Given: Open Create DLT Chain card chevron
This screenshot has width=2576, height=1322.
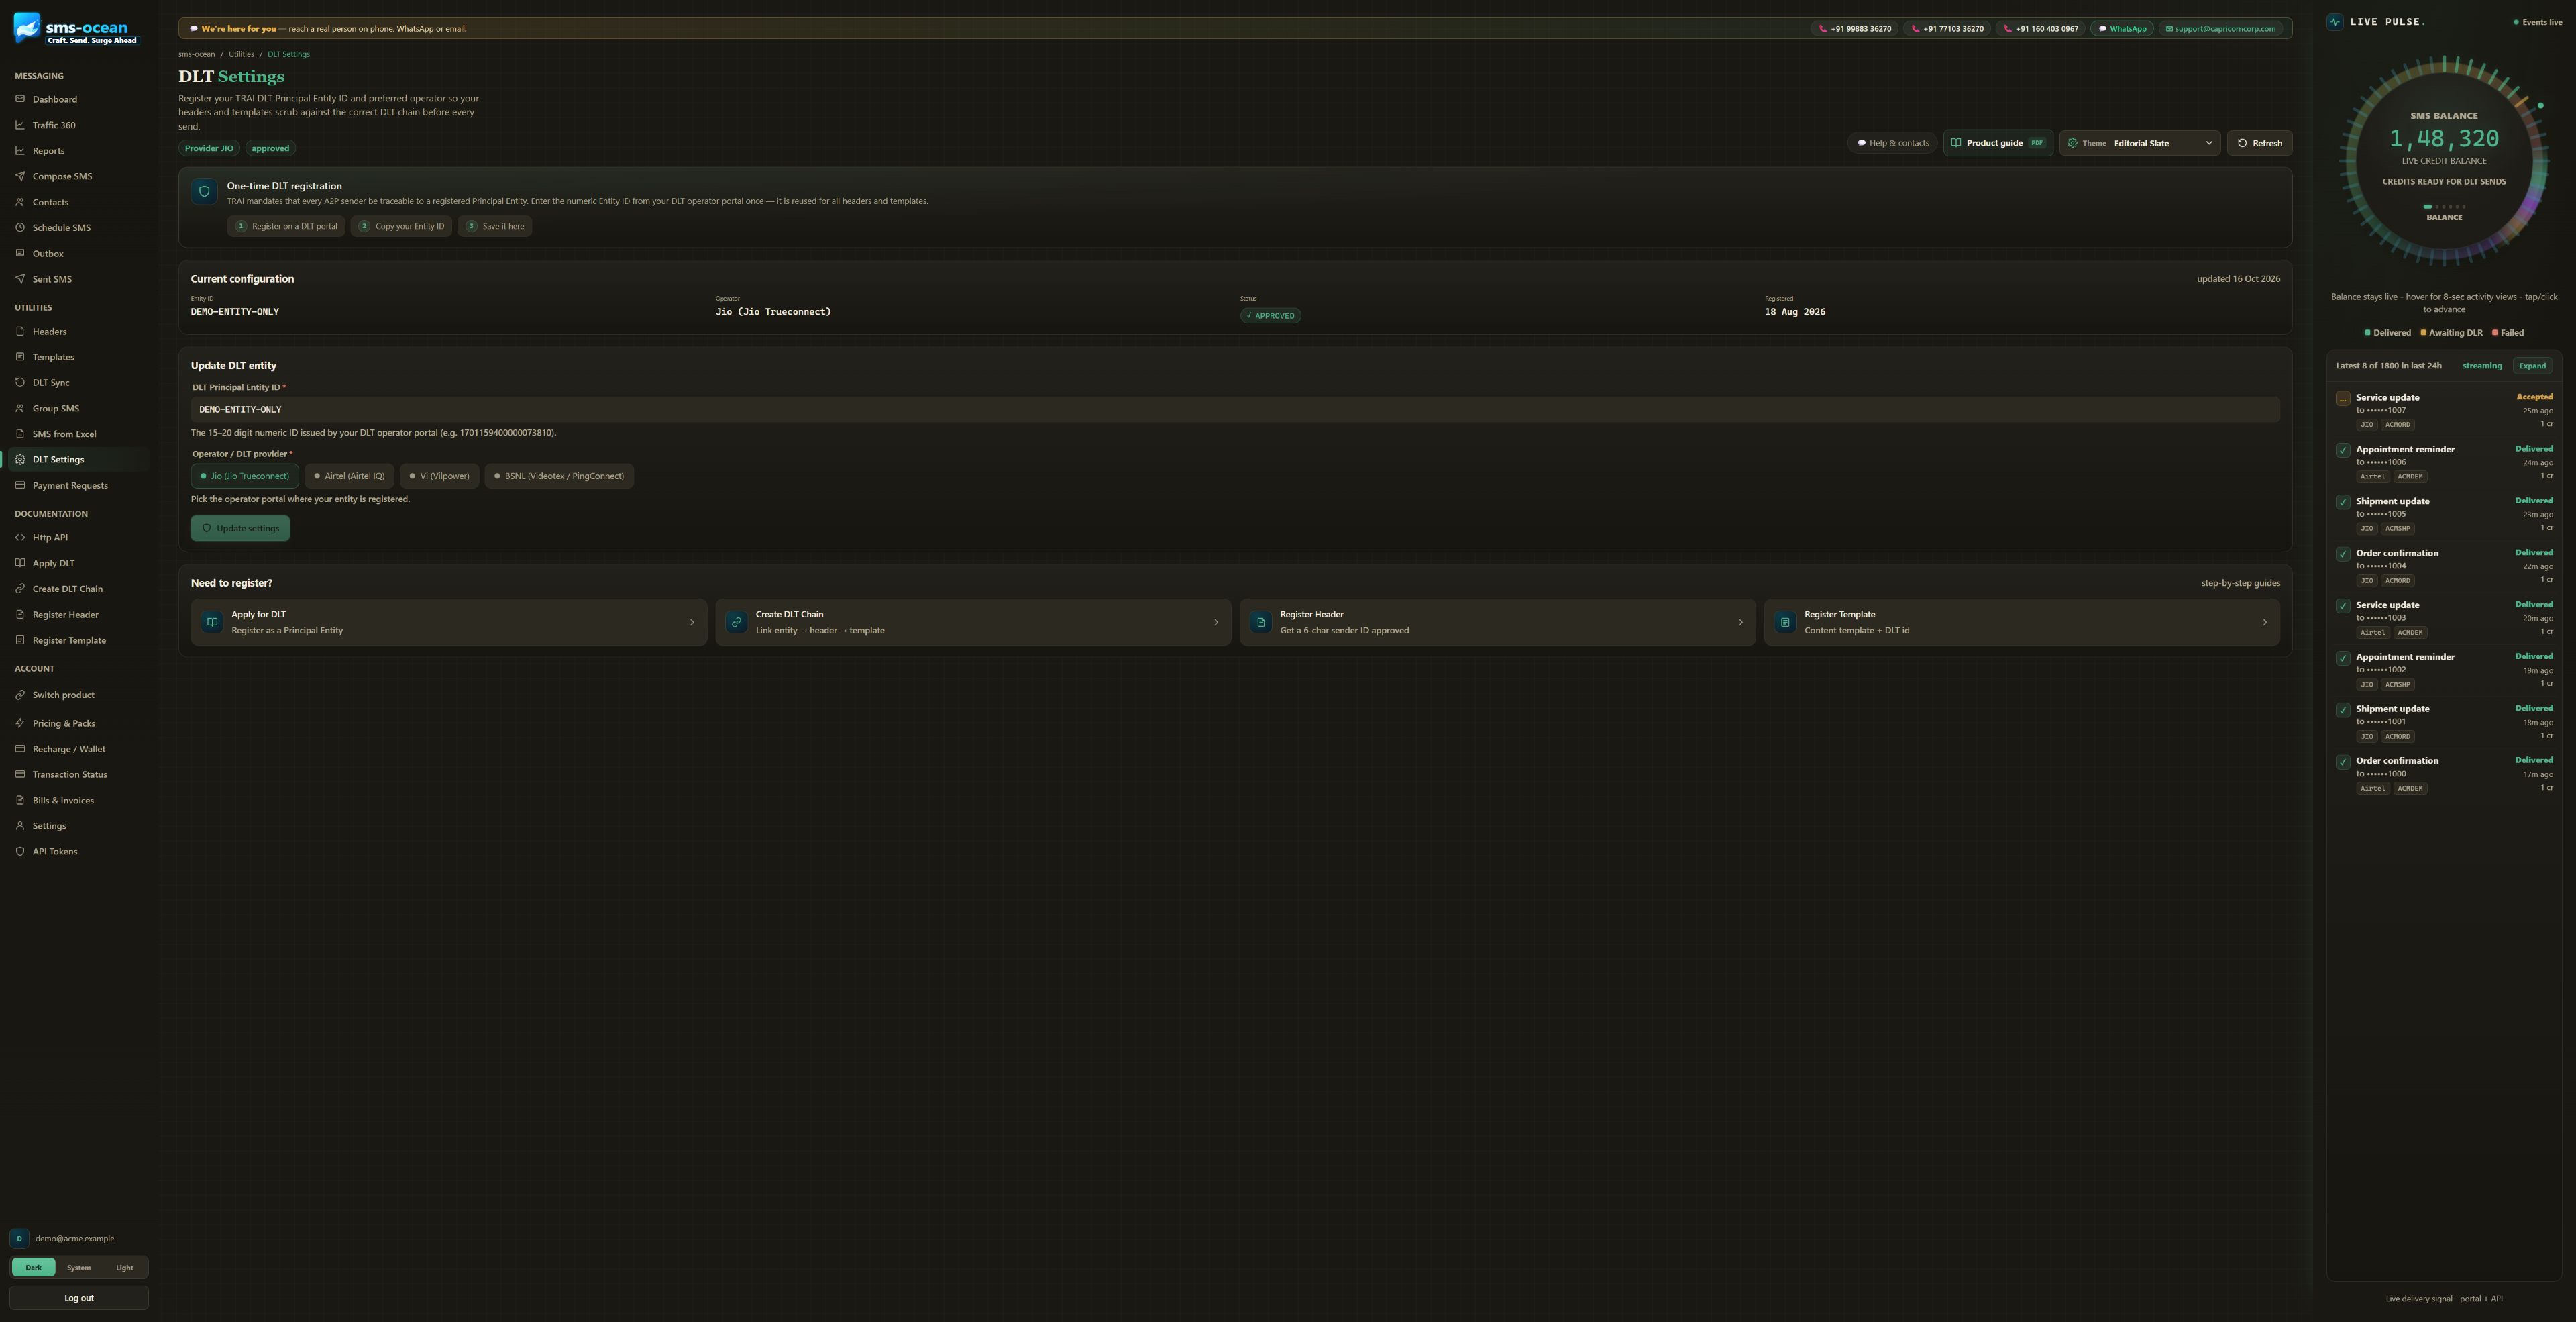Looking at the screenshot, I should tap(1216, 622).
